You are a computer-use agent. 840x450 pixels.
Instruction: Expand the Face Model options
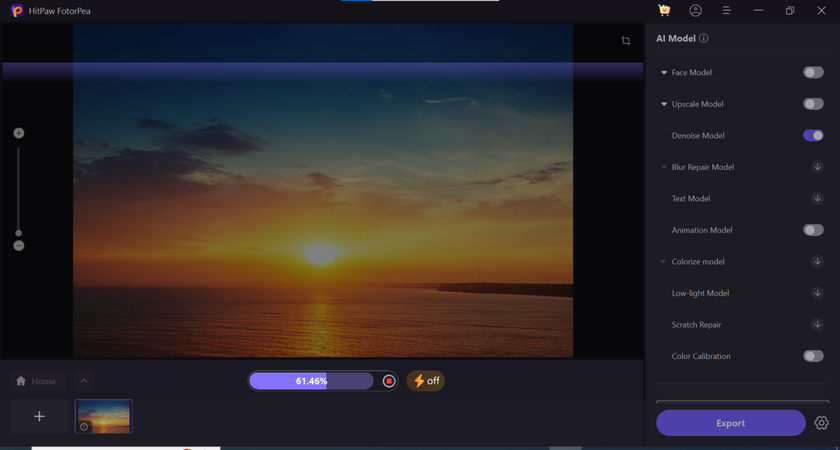coord(664,72)
